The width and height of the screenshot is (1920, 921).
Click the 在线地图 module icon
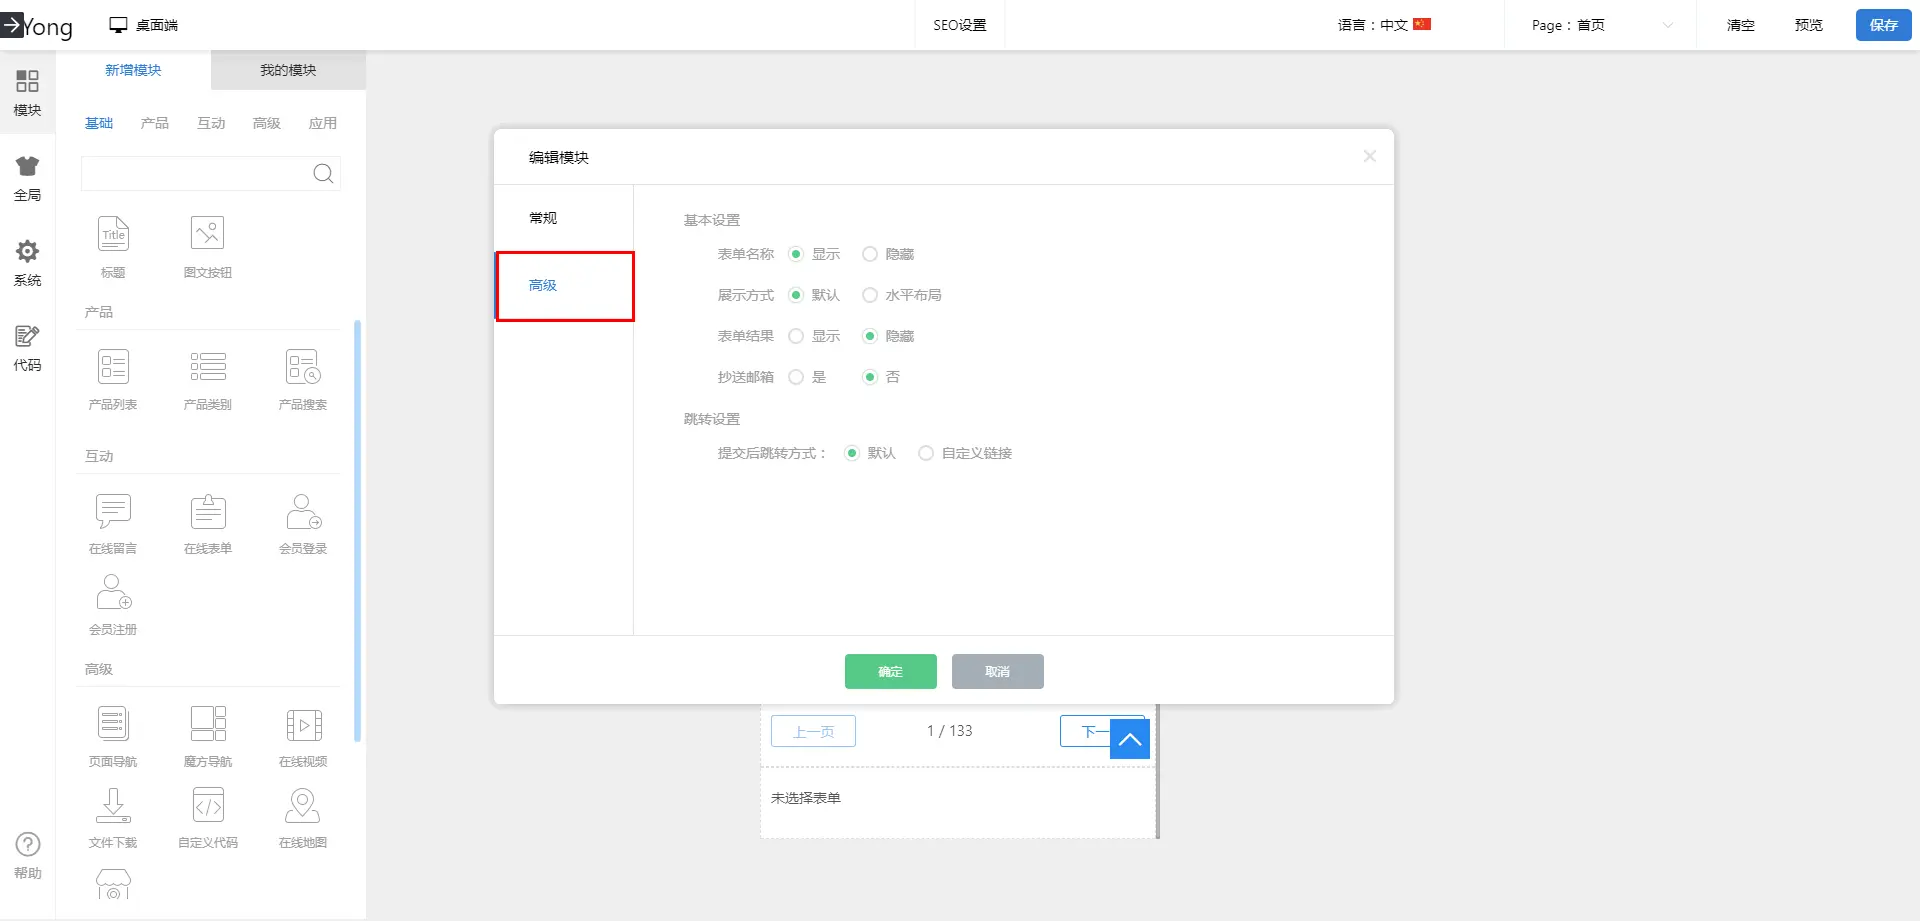tap(302, 806)
